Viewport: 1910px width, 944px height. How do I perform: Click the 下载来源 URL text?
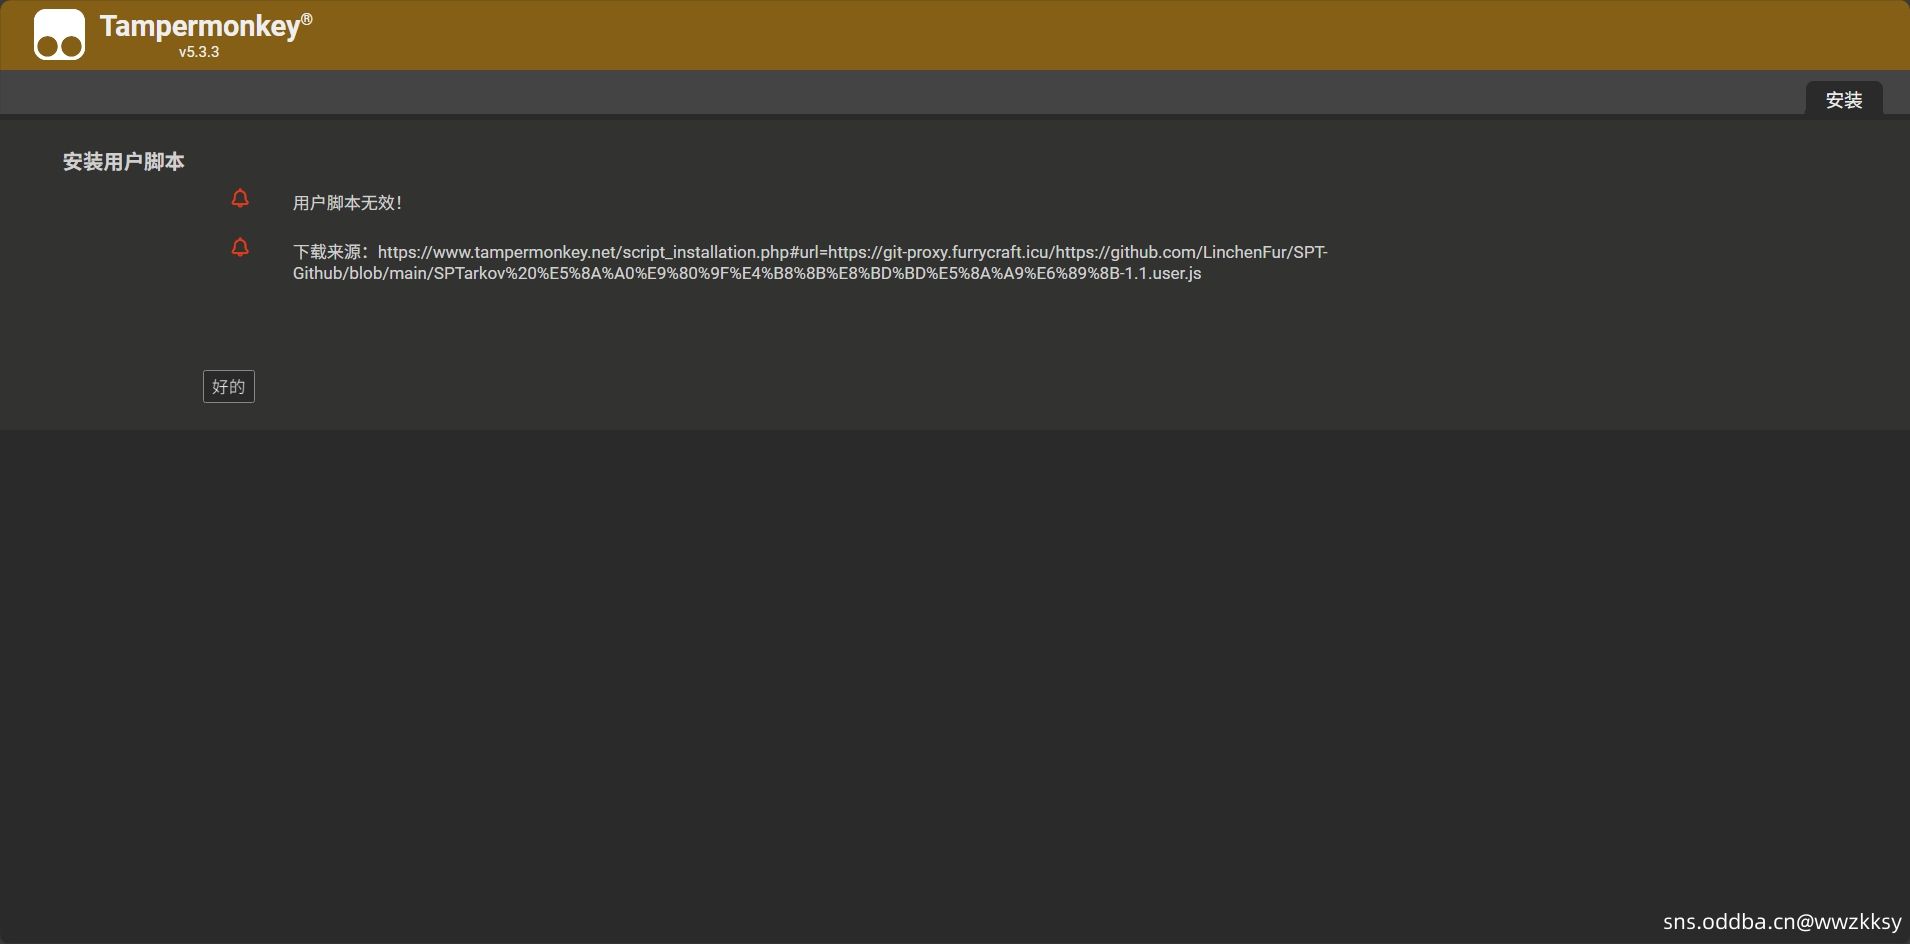[x=810, y=262]
